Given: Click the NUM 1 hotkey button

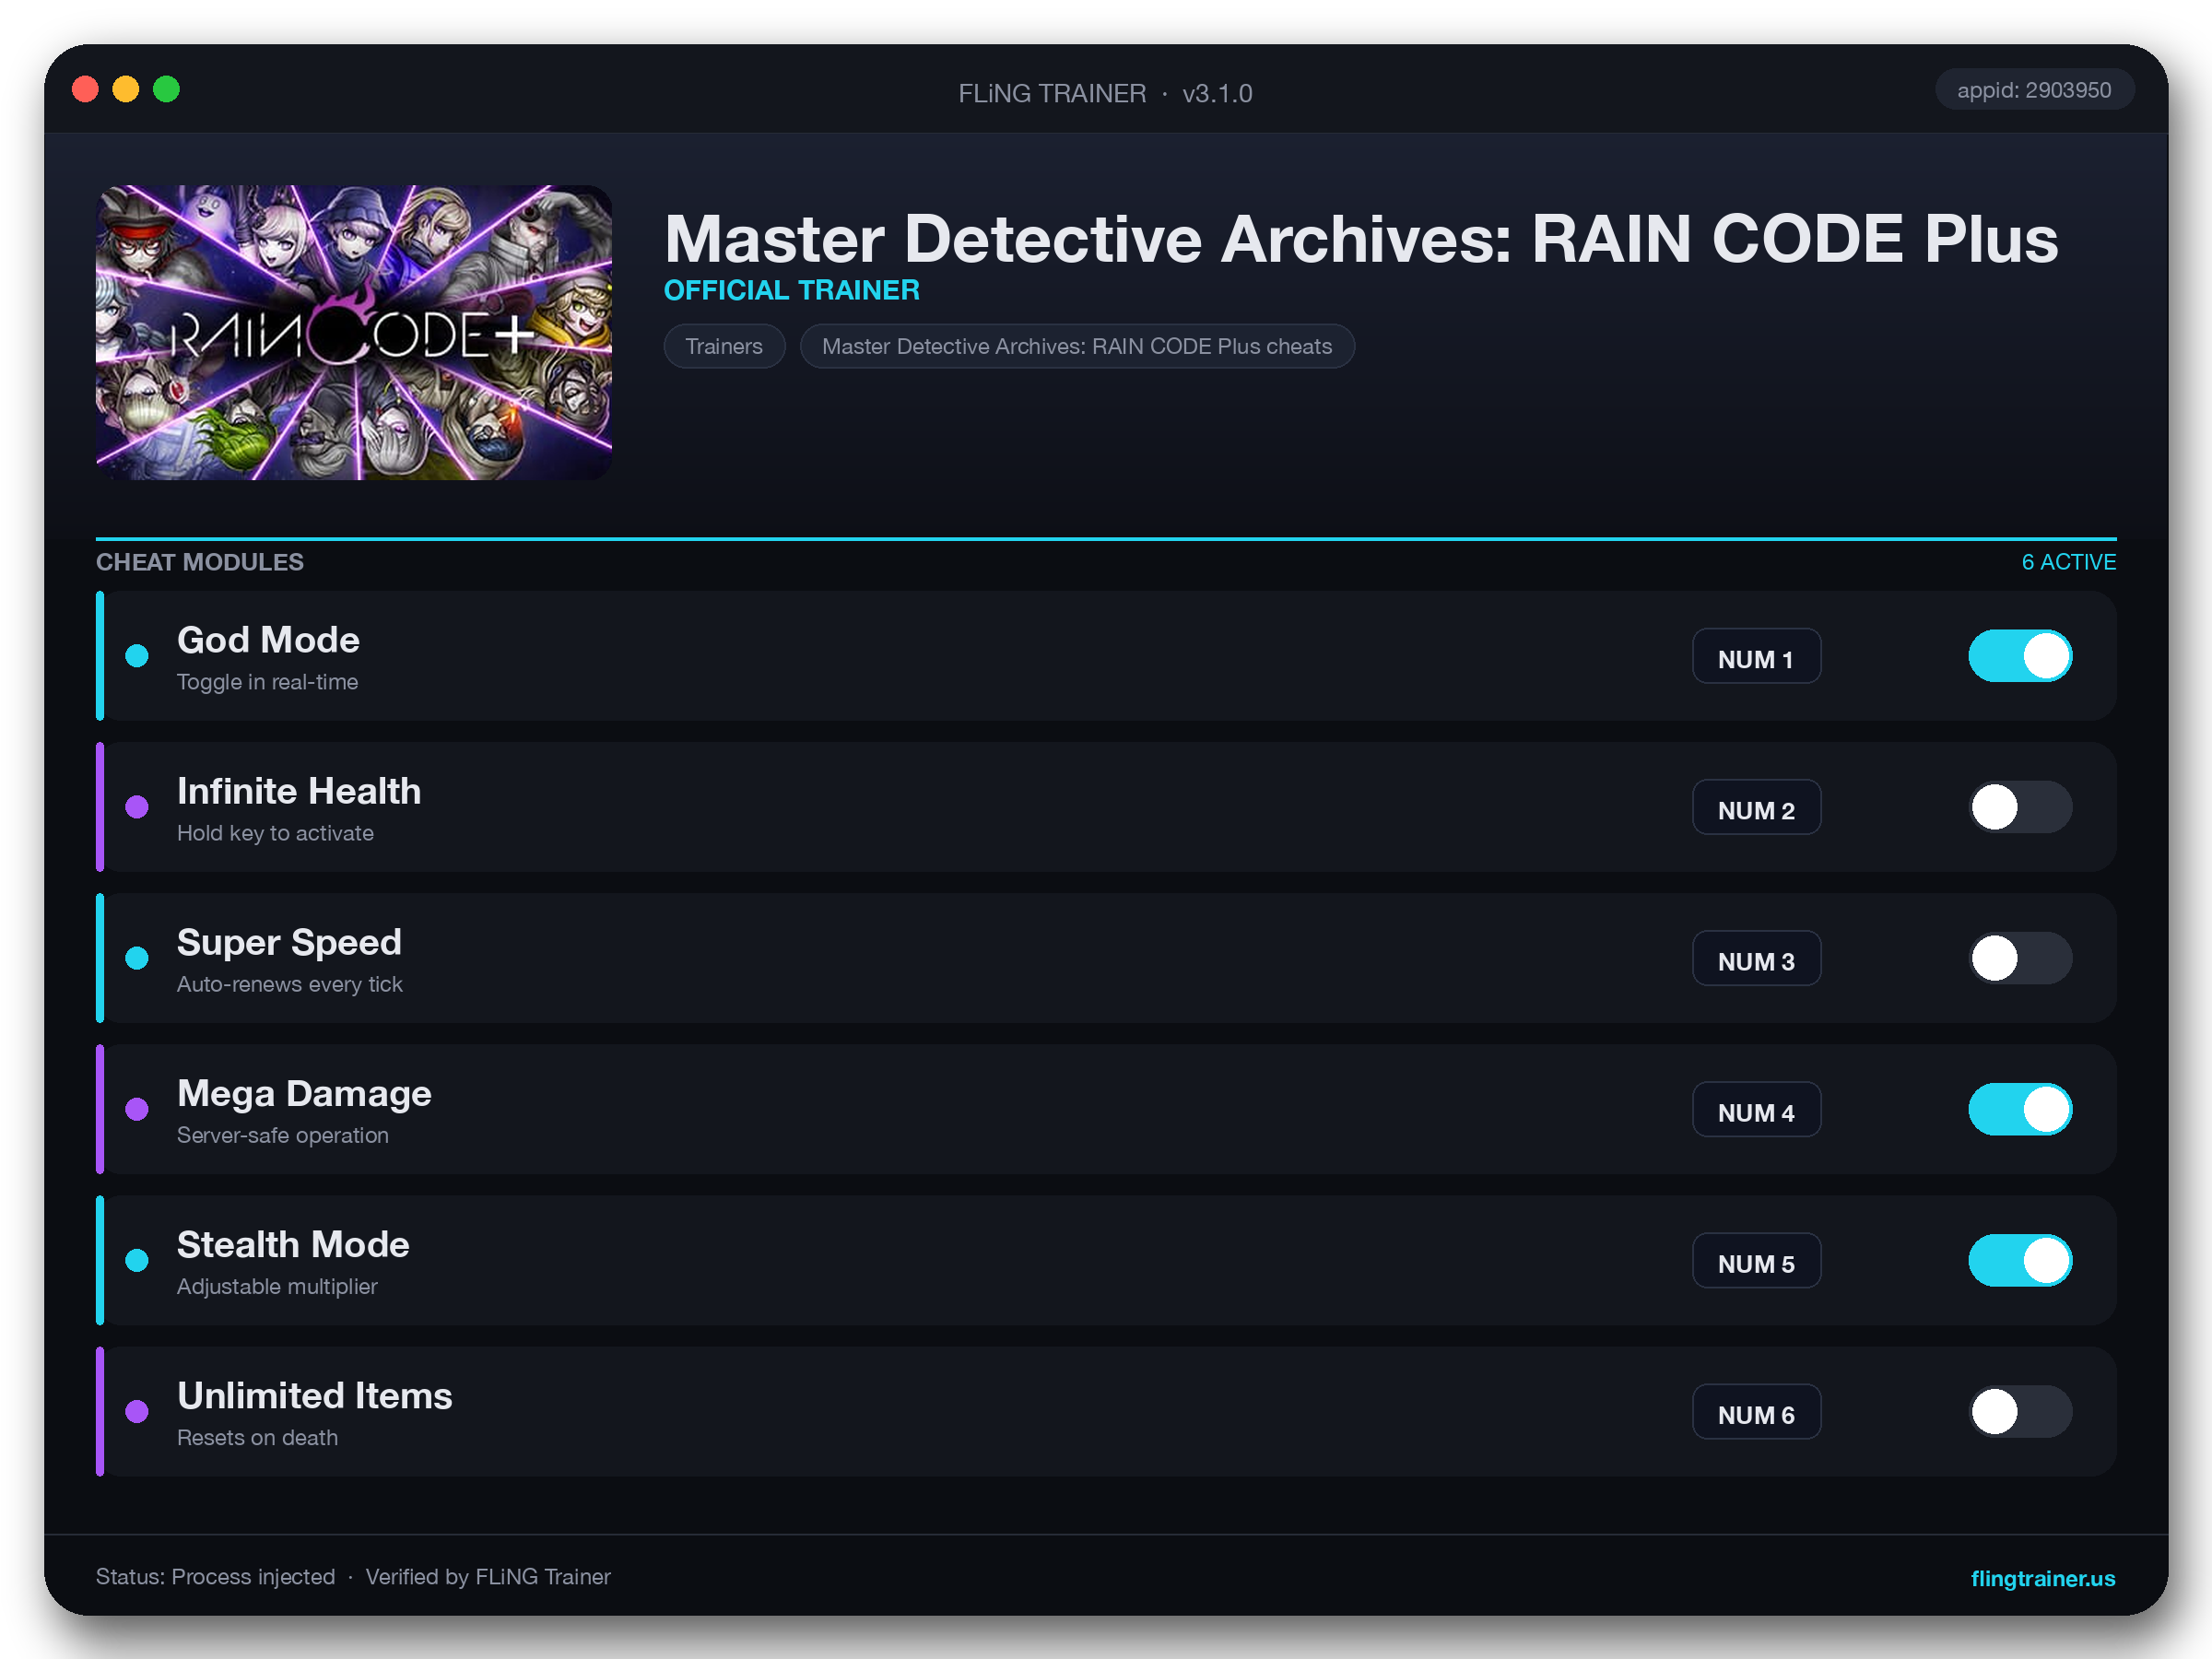Looking at the screenshot, I should pyautogui.click(x=1756, y=656).
